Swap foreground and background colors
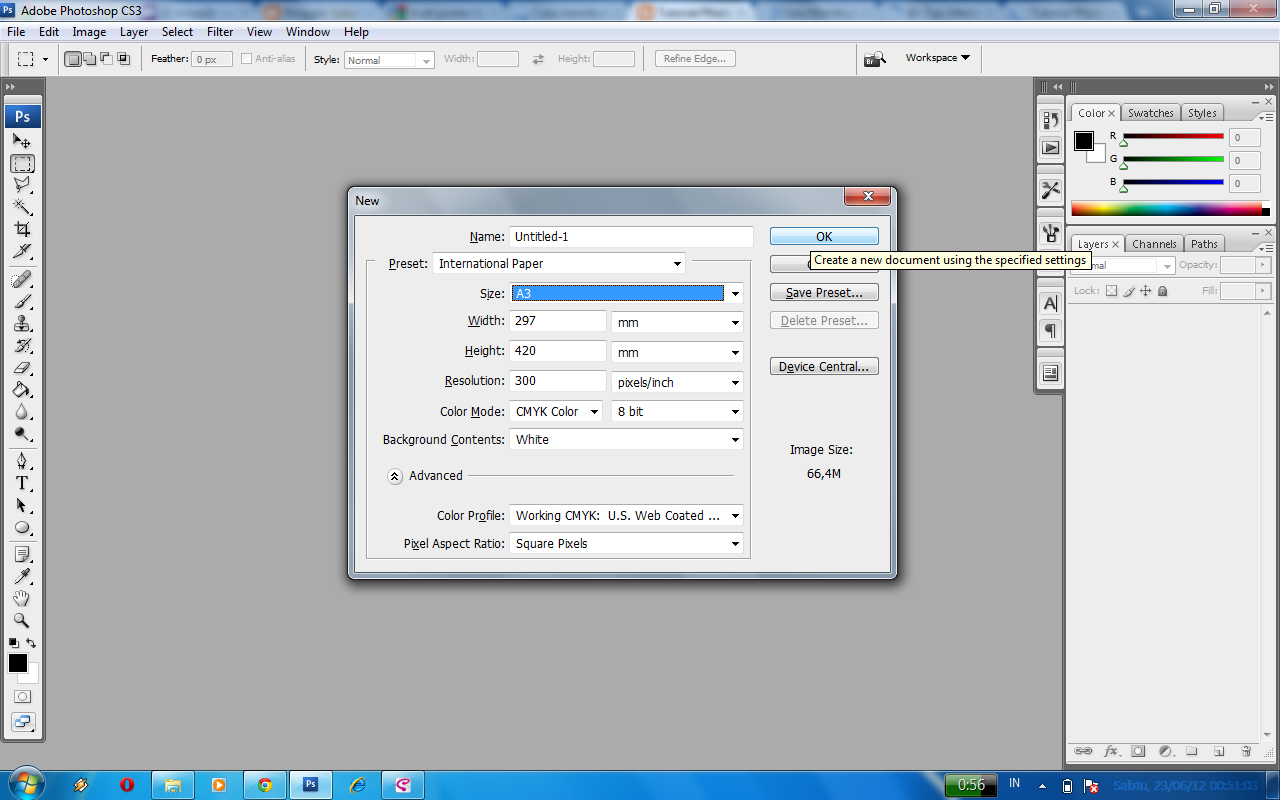Image resolution: width=1280 pixels, height=800 pixels. [x=31, y=643]
